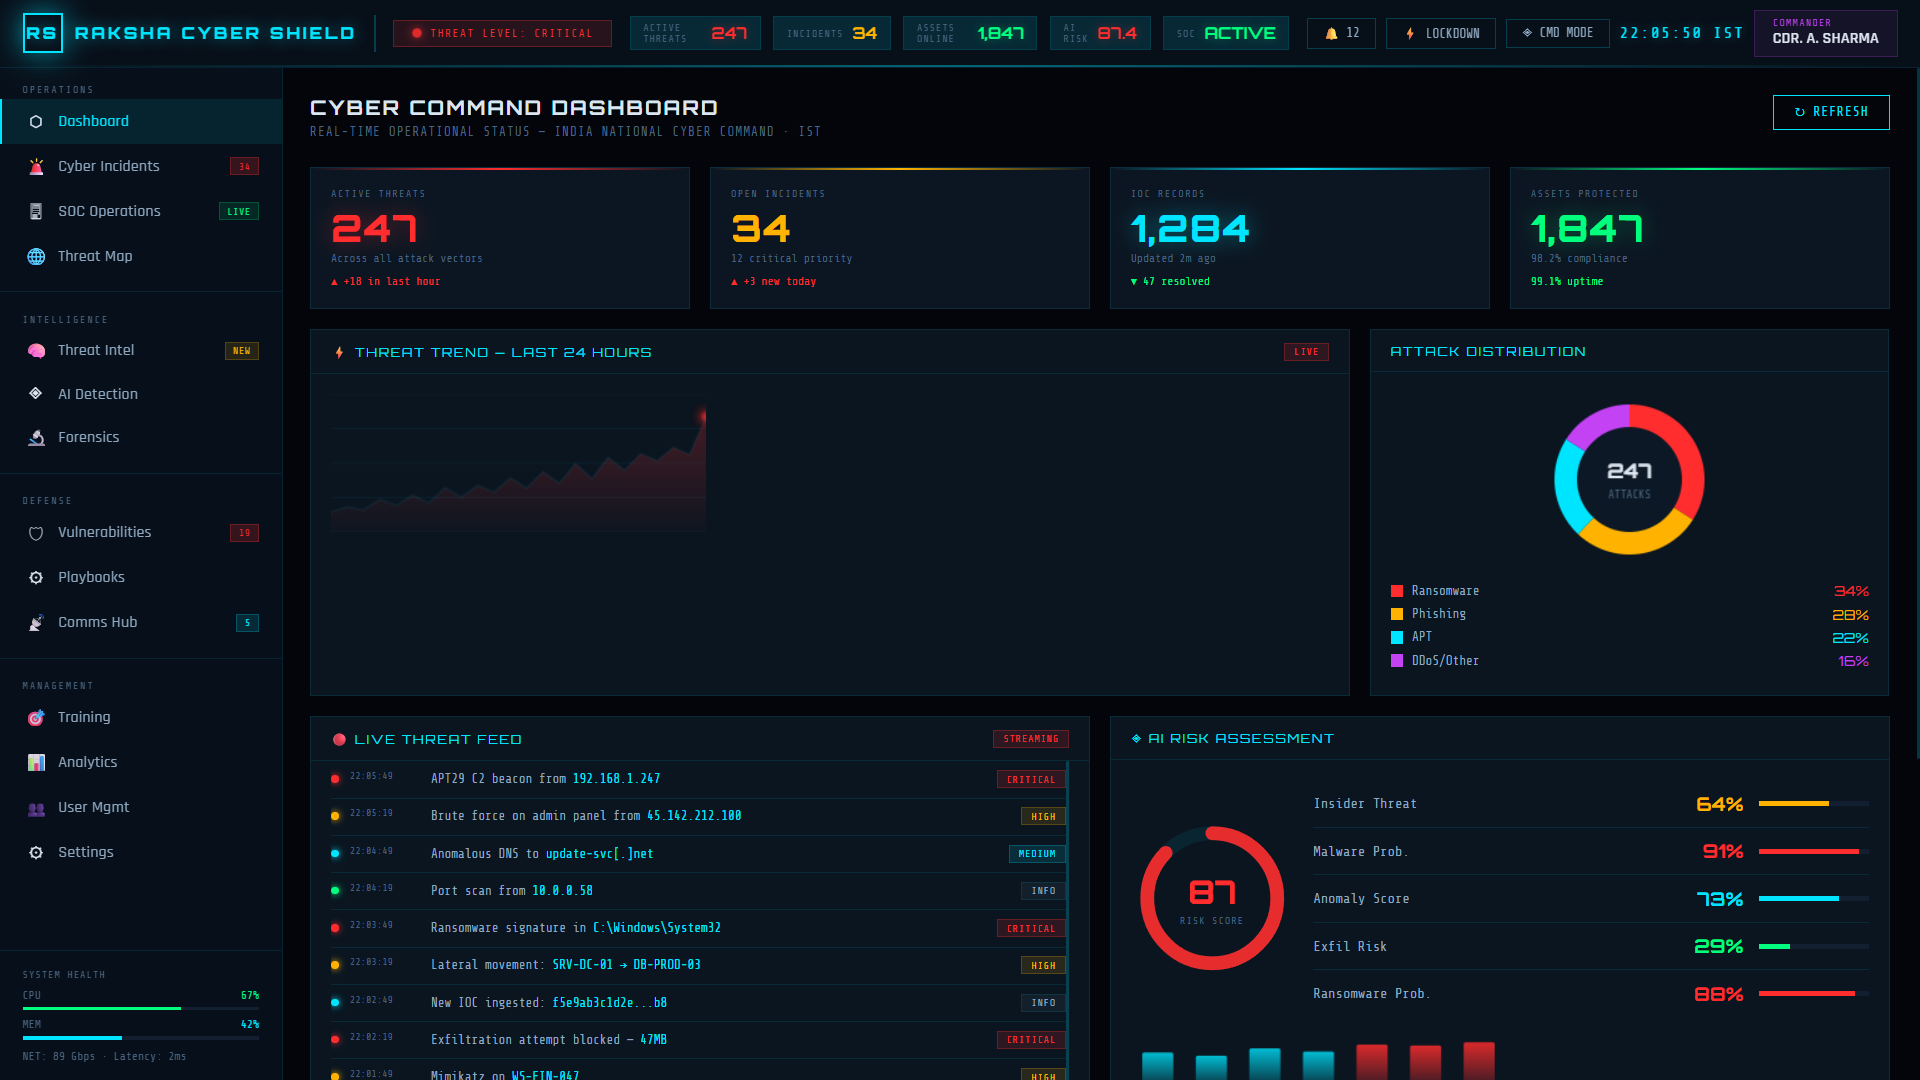Image resolution: width=1920 pixels, height=1080 pixels.
Task: Click IP address 45.142.212.100 in feed
Action: click(694, 816)
